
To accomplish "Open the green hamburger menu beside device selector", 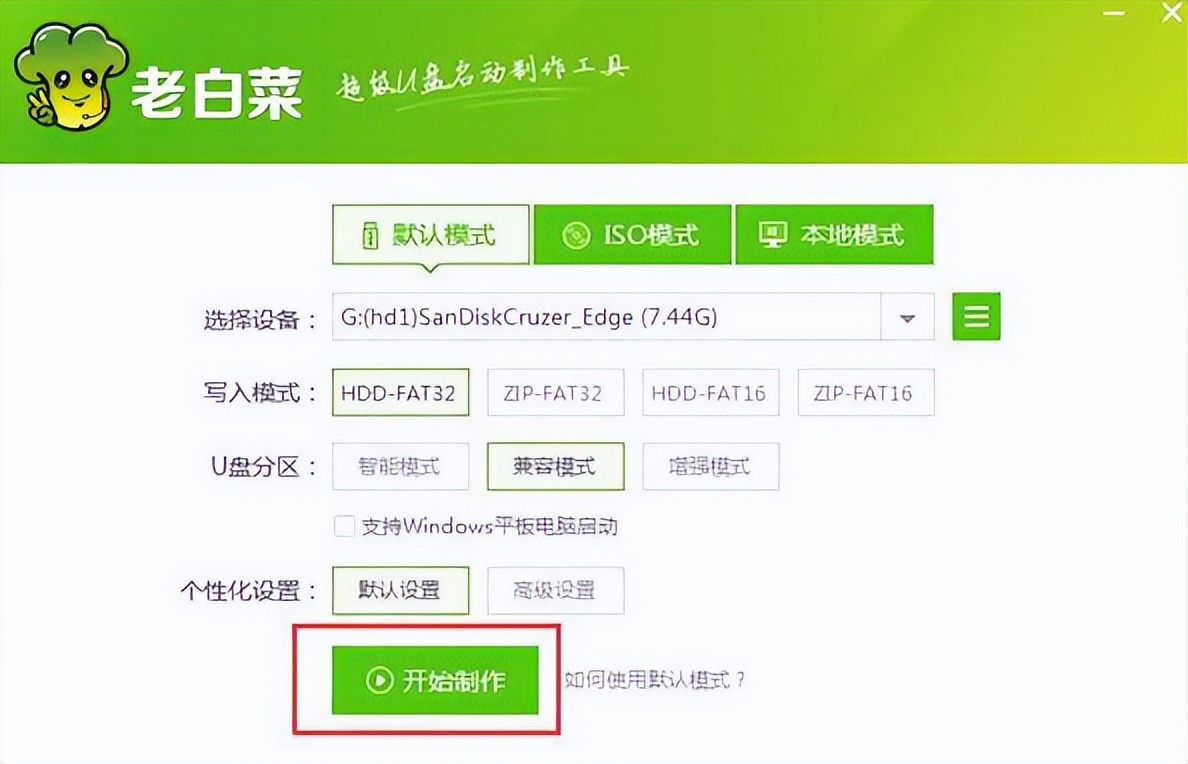I will (x=975, y=316).
